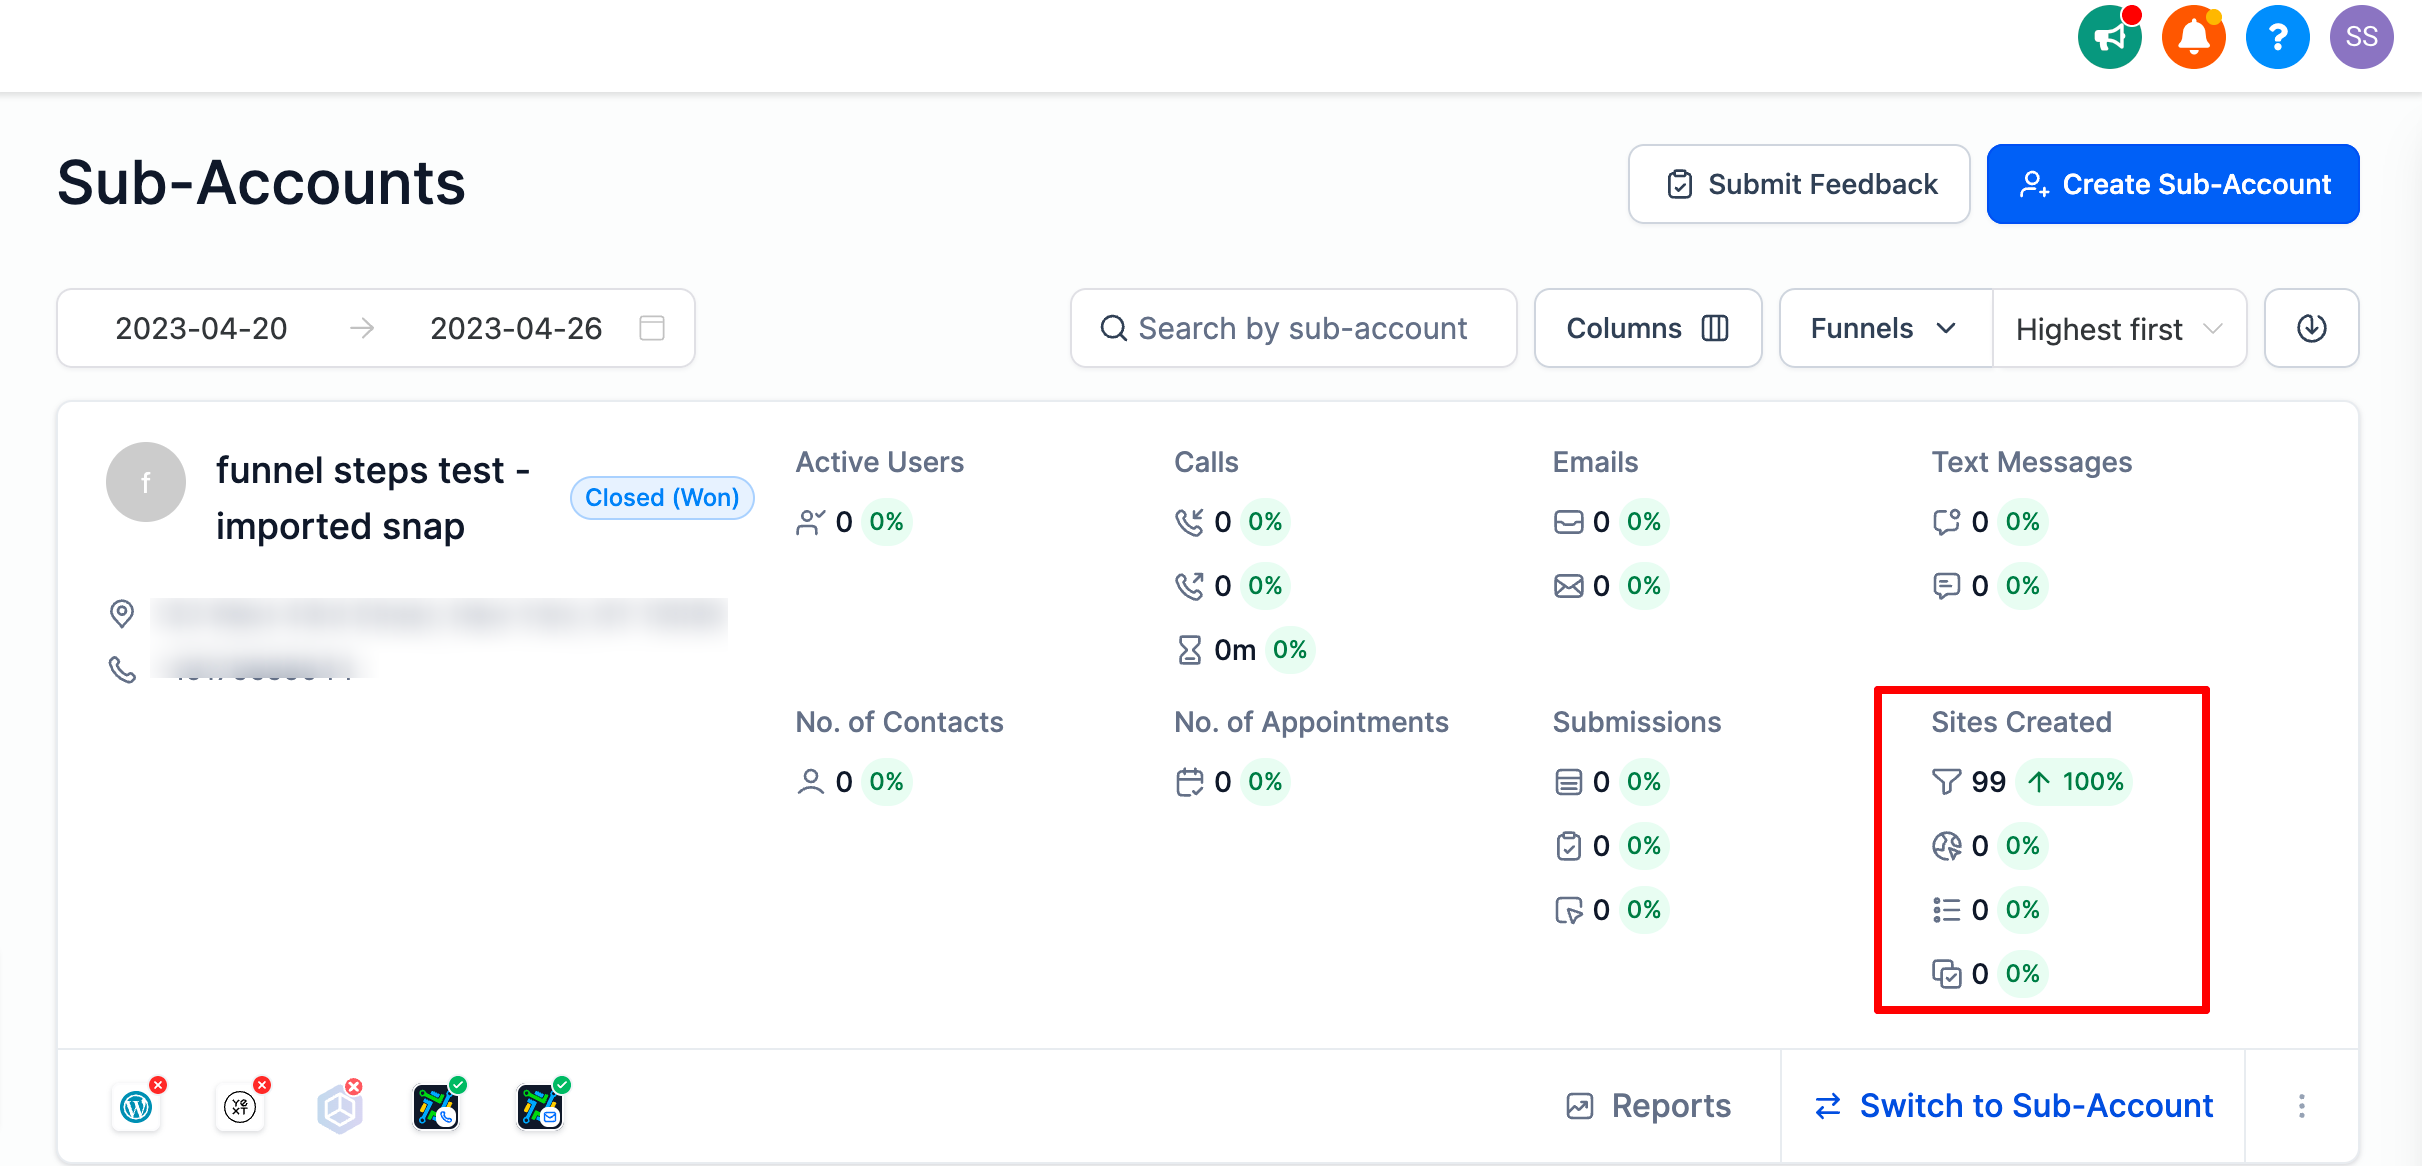This screenshot has height=1166, width=2422.
Task: Click the download export icon button
Action: [2311, 328]
